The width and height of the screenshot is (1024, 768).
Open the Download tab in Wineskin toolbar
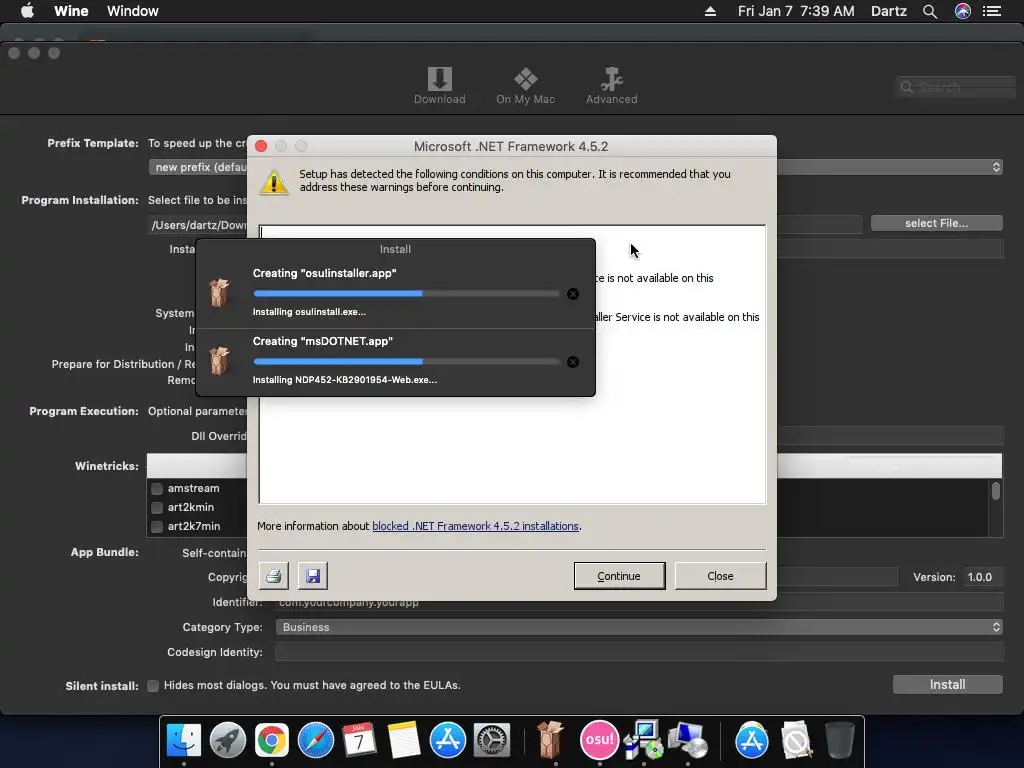coord(440,86)
